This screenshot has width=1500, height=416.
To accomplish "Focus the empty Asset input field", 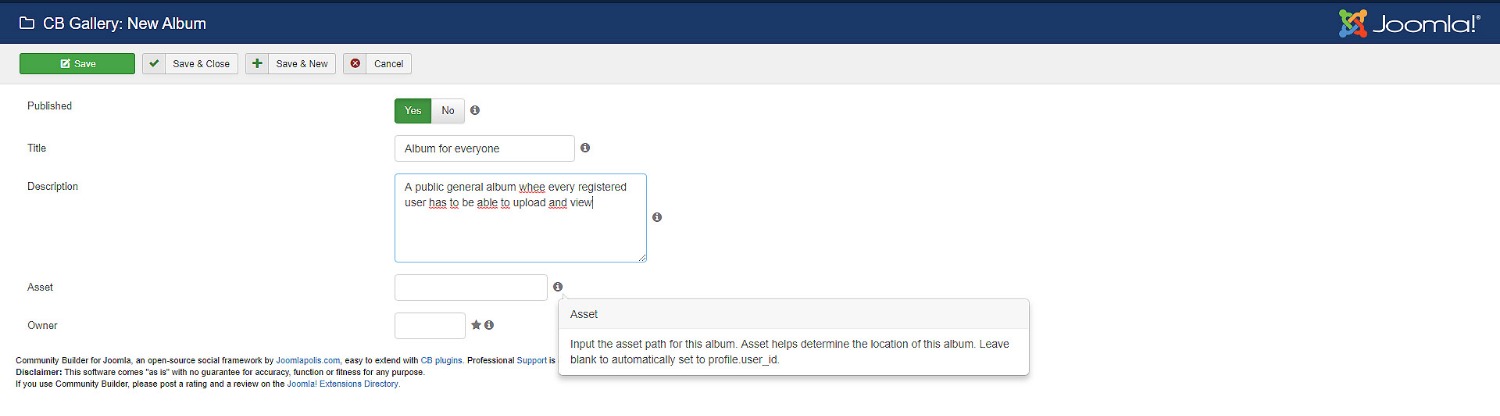I will click(x=471, y=287).
